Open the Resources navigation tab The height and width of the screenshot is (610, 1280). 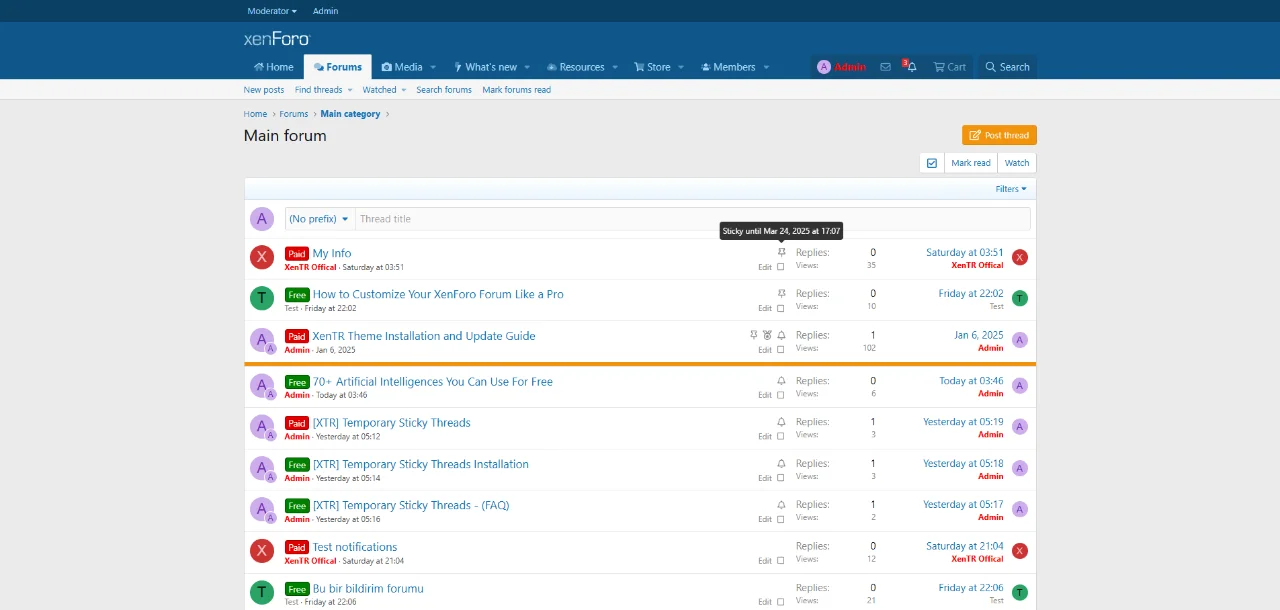(x=581, y=67)
